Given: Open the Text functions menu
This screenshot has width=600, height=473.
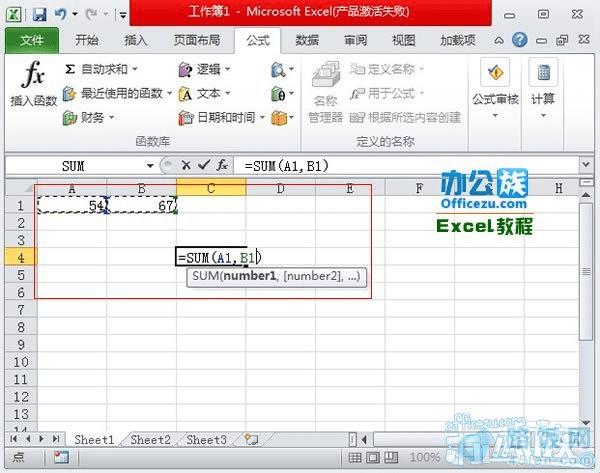Looking at the screenshot, I should click(204, 93).
